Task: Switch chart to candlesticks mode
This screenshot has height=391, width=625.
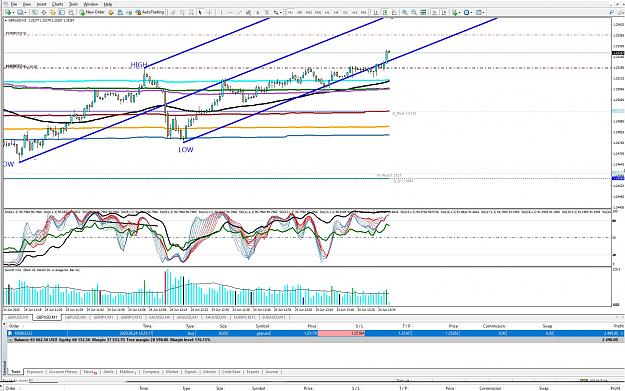Action: point(385,12)
